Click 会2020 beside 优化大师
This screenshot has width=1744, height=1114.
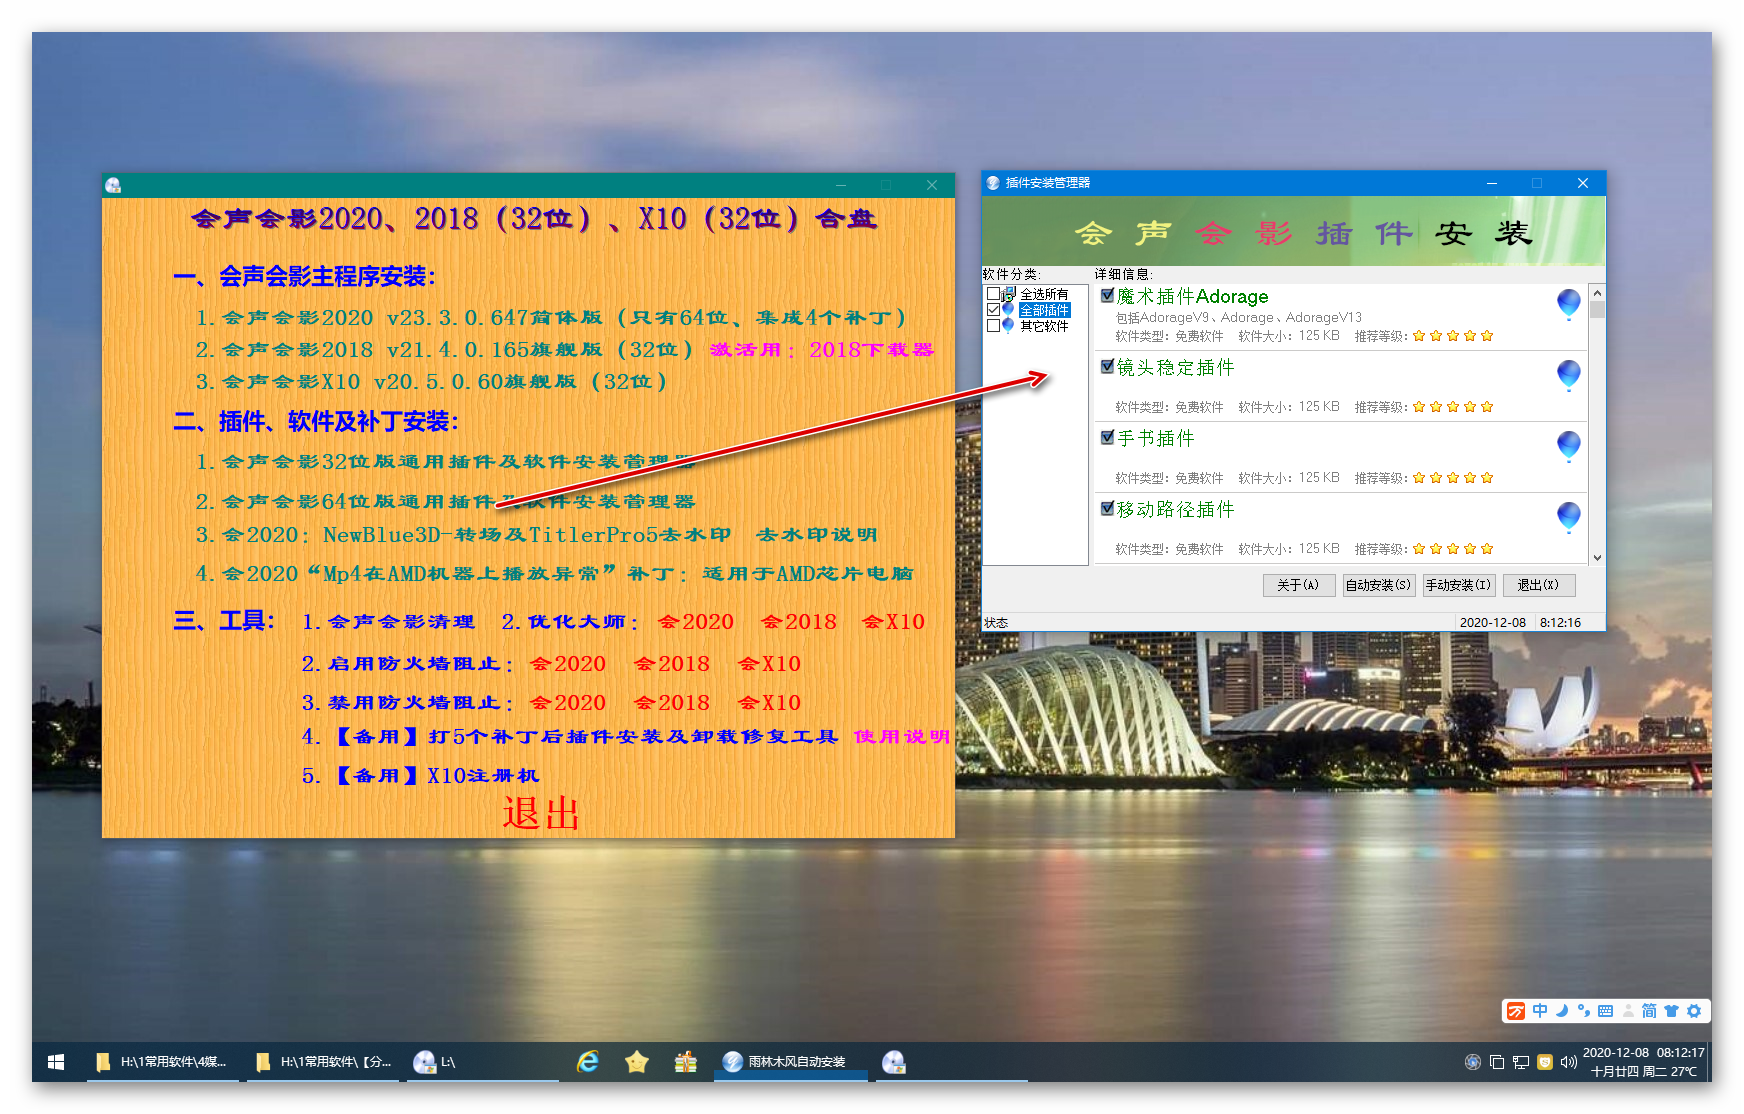coord(696,622)
